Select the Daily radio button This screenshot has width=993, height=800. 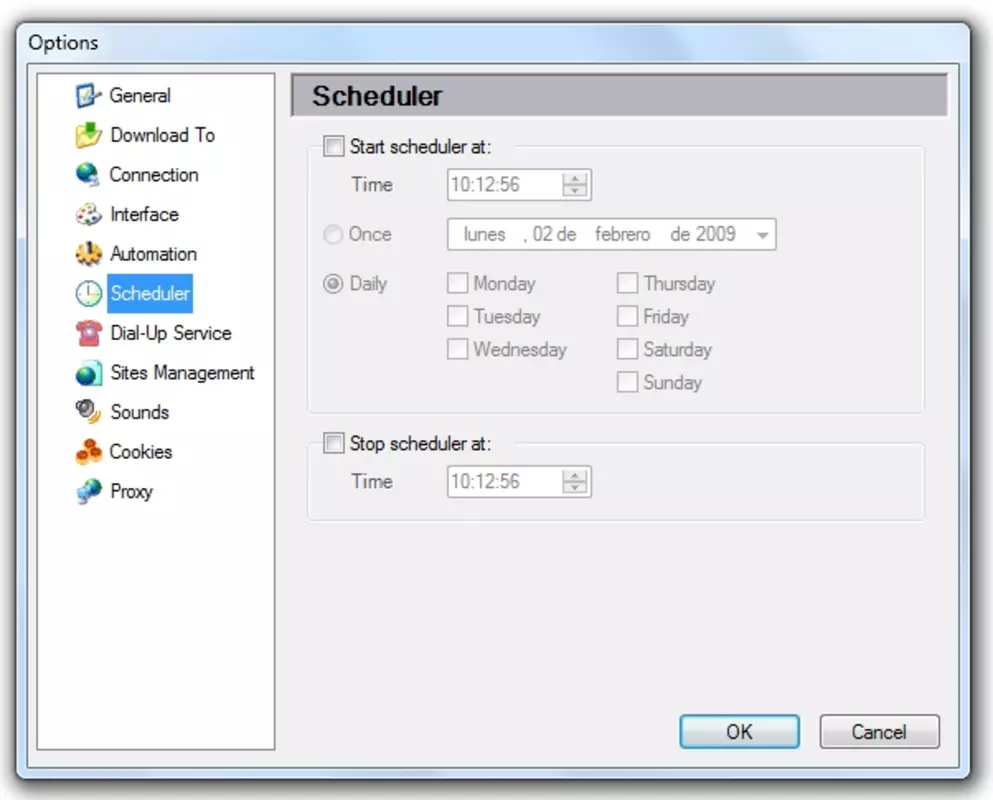pos(333,283)
